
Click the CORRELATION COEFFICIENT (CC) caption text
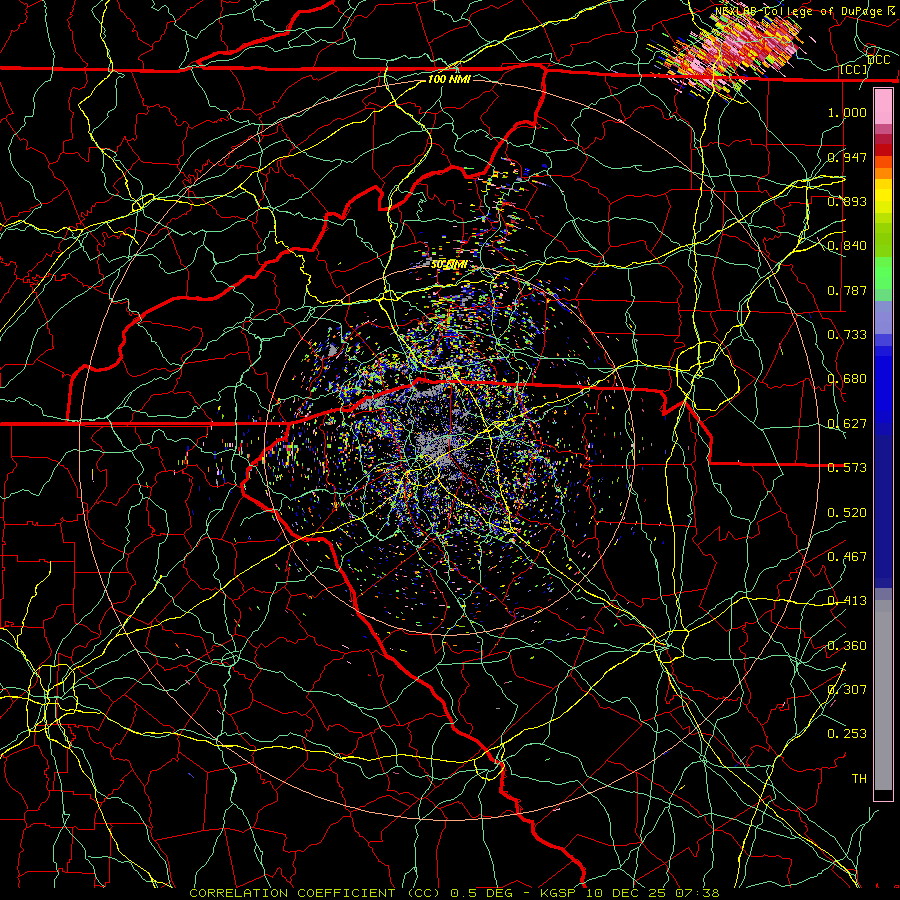point(315,893)
